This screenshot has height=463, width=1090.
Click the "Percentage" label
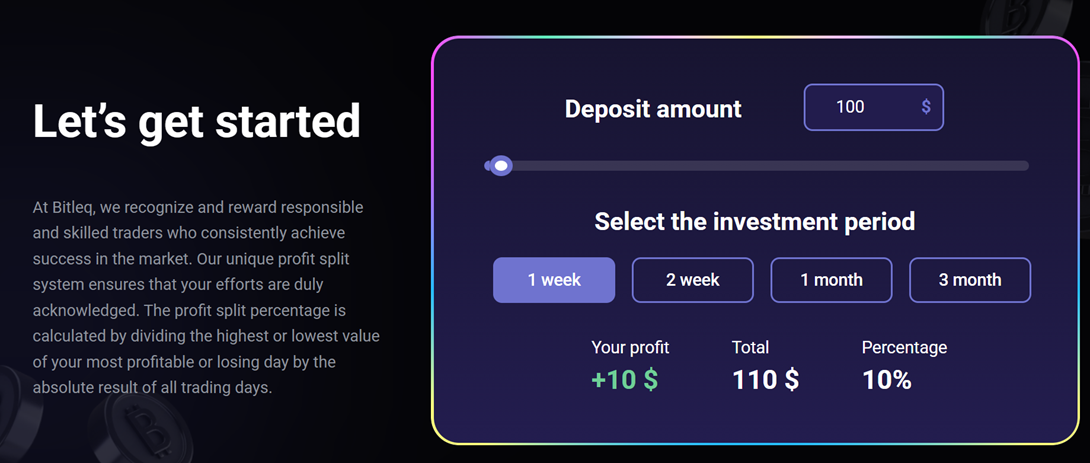click(x=904, y=348)
